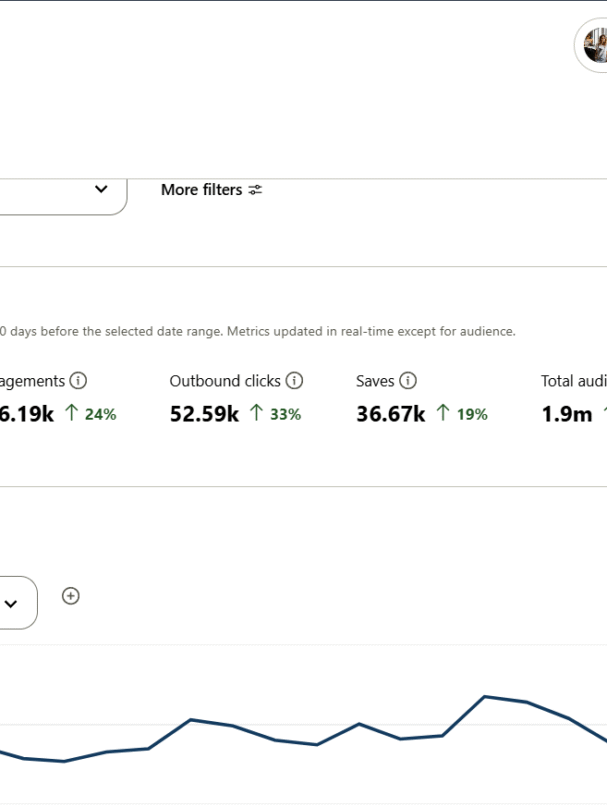Add a comparison metric with the plus icon
Viewport: 607px width, 807px height.
tap(70, 596)
